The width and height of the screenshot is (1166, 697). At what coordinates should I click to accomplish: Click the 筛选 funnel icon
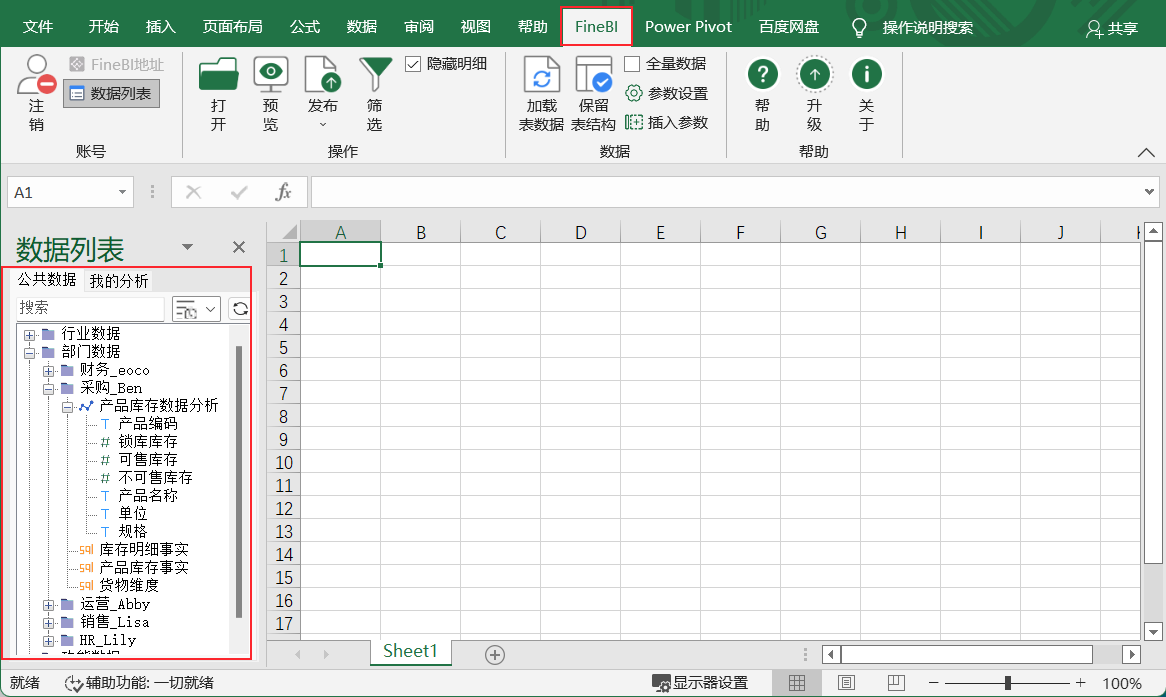[x=375, y=75]
